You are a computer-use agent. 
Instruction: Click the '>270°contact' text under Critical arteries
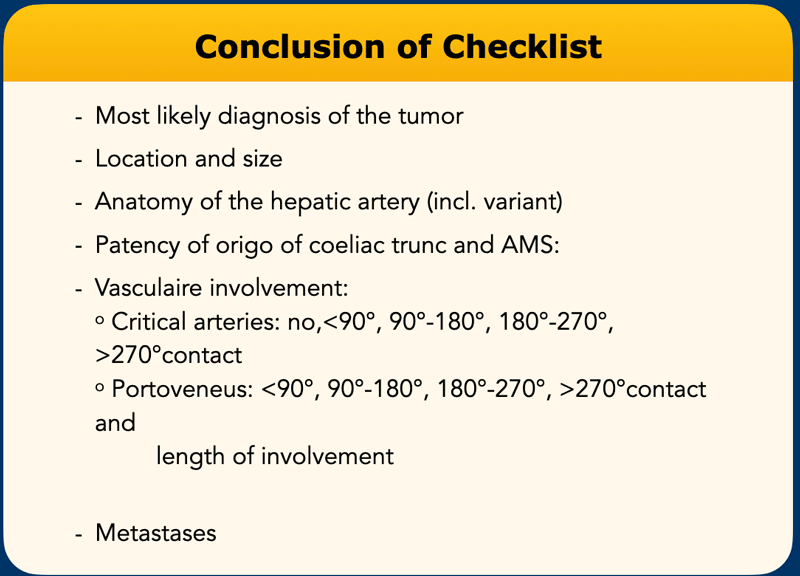coord(169,356)
